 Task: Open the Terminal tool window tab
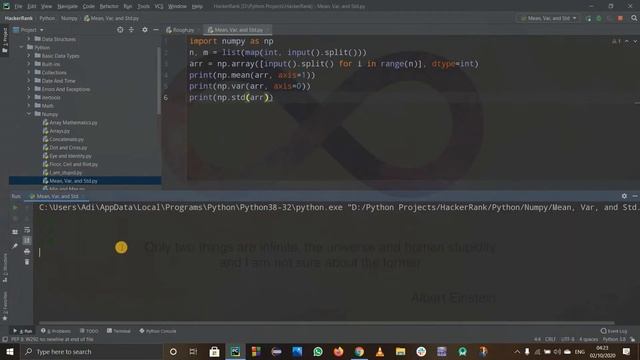coord(119,331)
